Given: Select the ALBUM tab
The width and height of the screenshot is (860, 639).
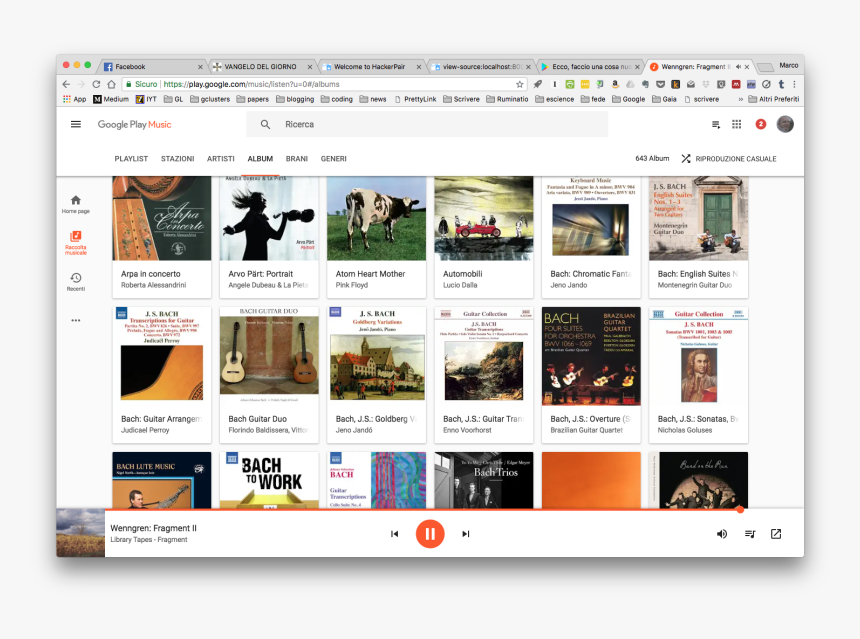Looking at the screenshot, I should point(260,159).
